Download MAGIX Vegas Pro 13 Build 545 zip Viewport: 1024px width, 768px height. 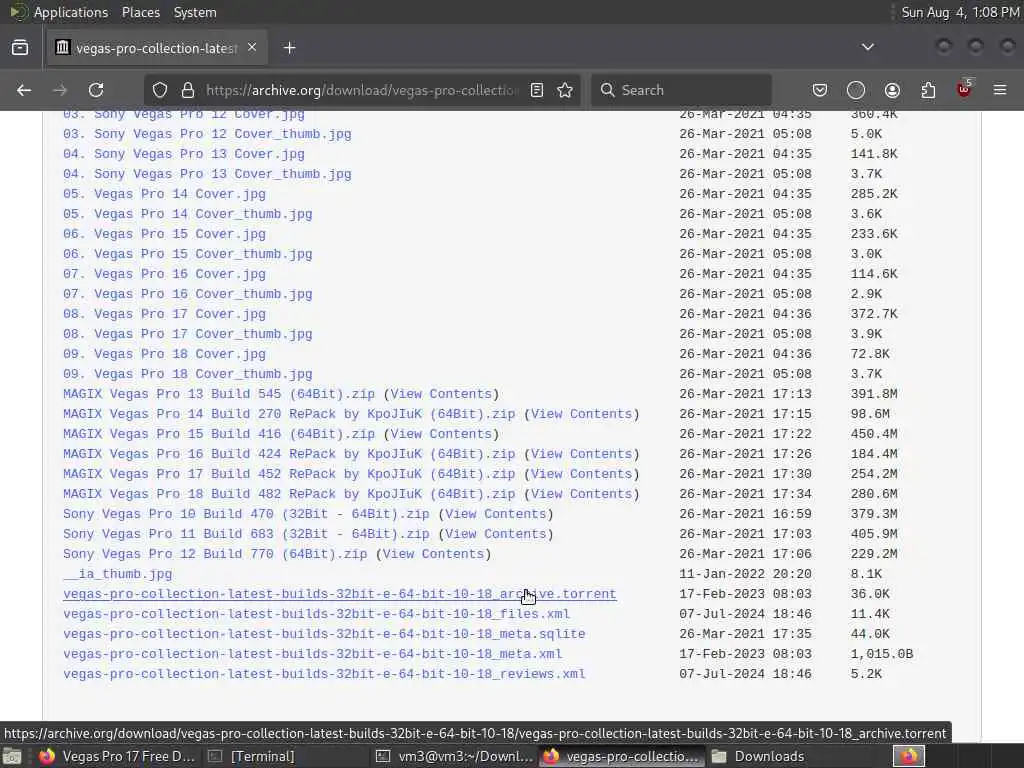click(219, 394)
